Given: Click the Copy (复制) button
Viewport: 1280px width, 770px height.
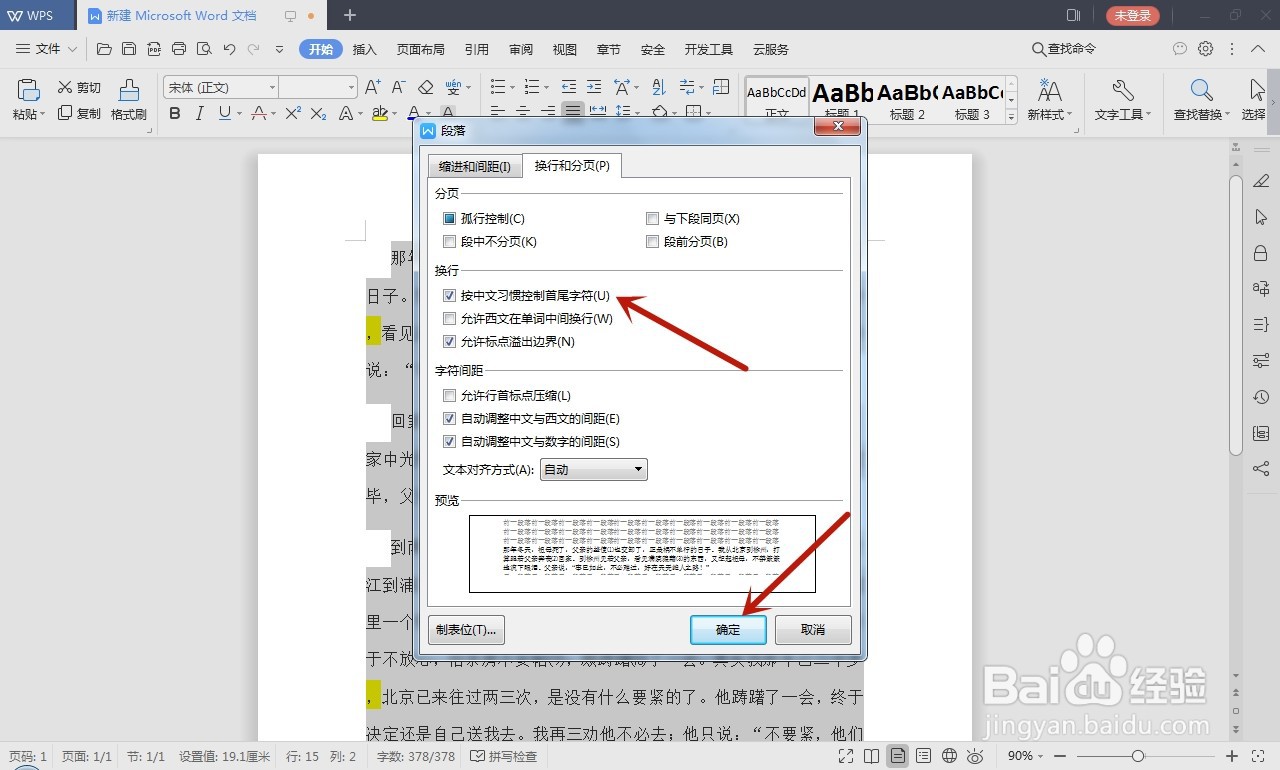Looking at the screenshot, I should (79, 113).
